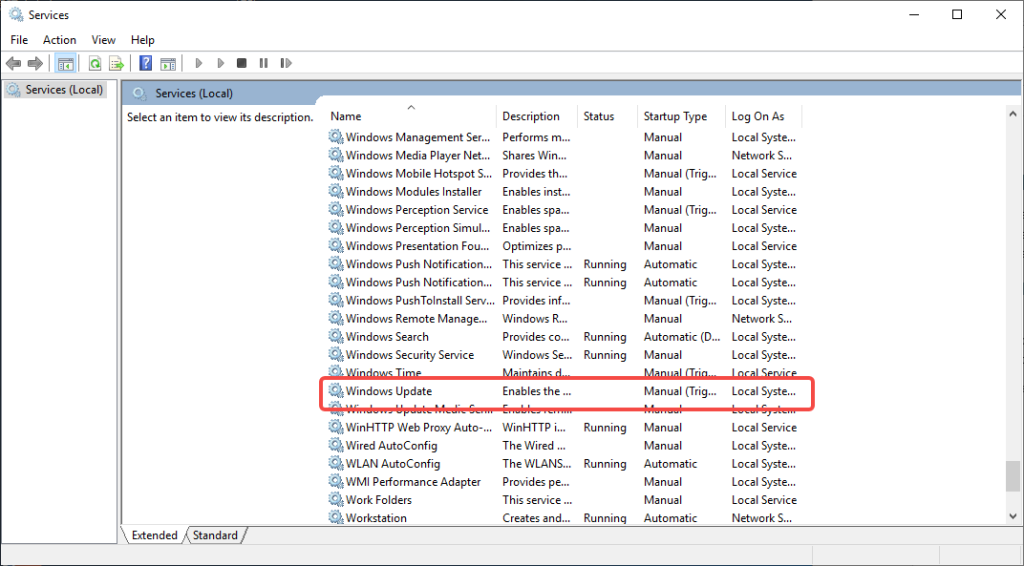Screen dimensions: 1024x566
Task: Click the gear icon beside Workstation
Action: (x=336, y=517)
